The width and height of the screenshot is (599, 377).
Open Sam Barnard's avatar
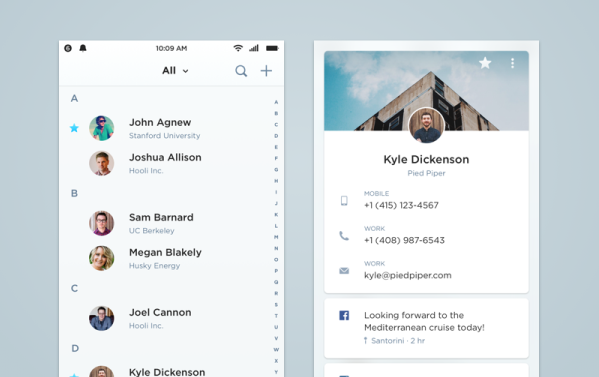[102, 223]
